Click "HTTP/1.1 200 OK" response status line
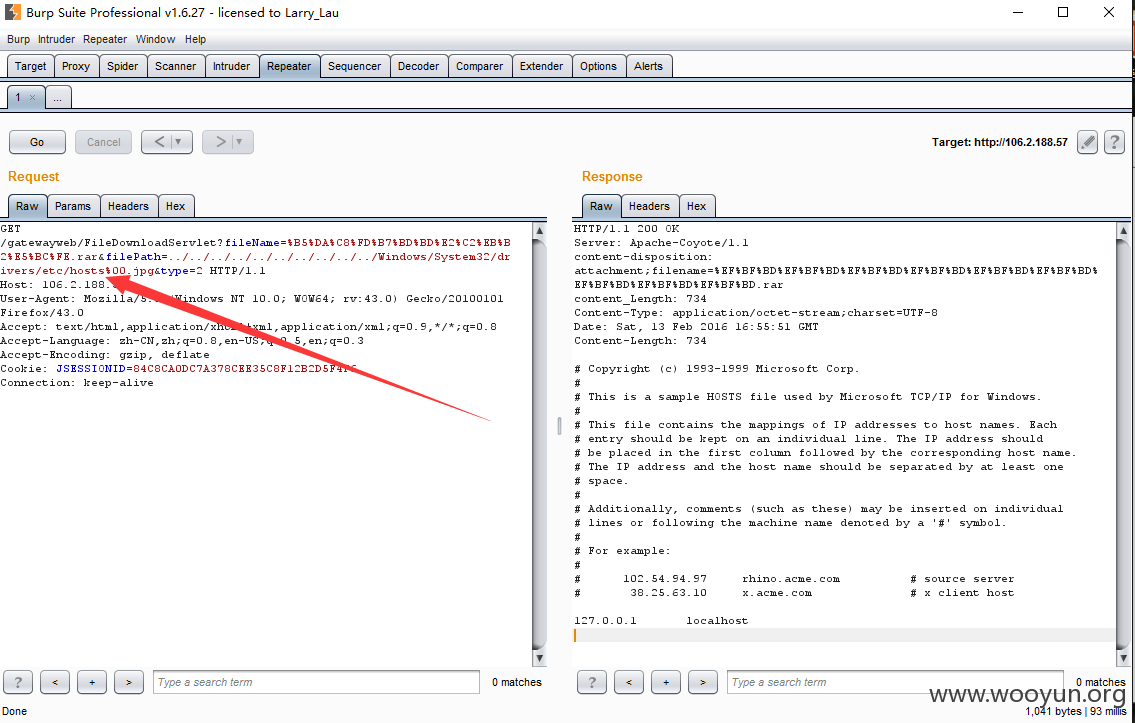 627,229
